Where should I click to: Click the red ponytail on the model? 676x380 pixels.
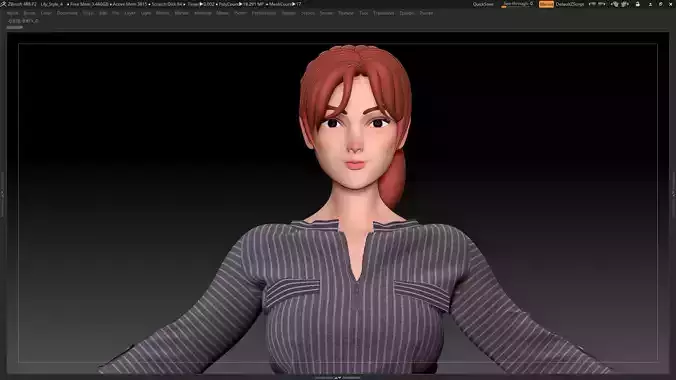click(x=393, y=179)
